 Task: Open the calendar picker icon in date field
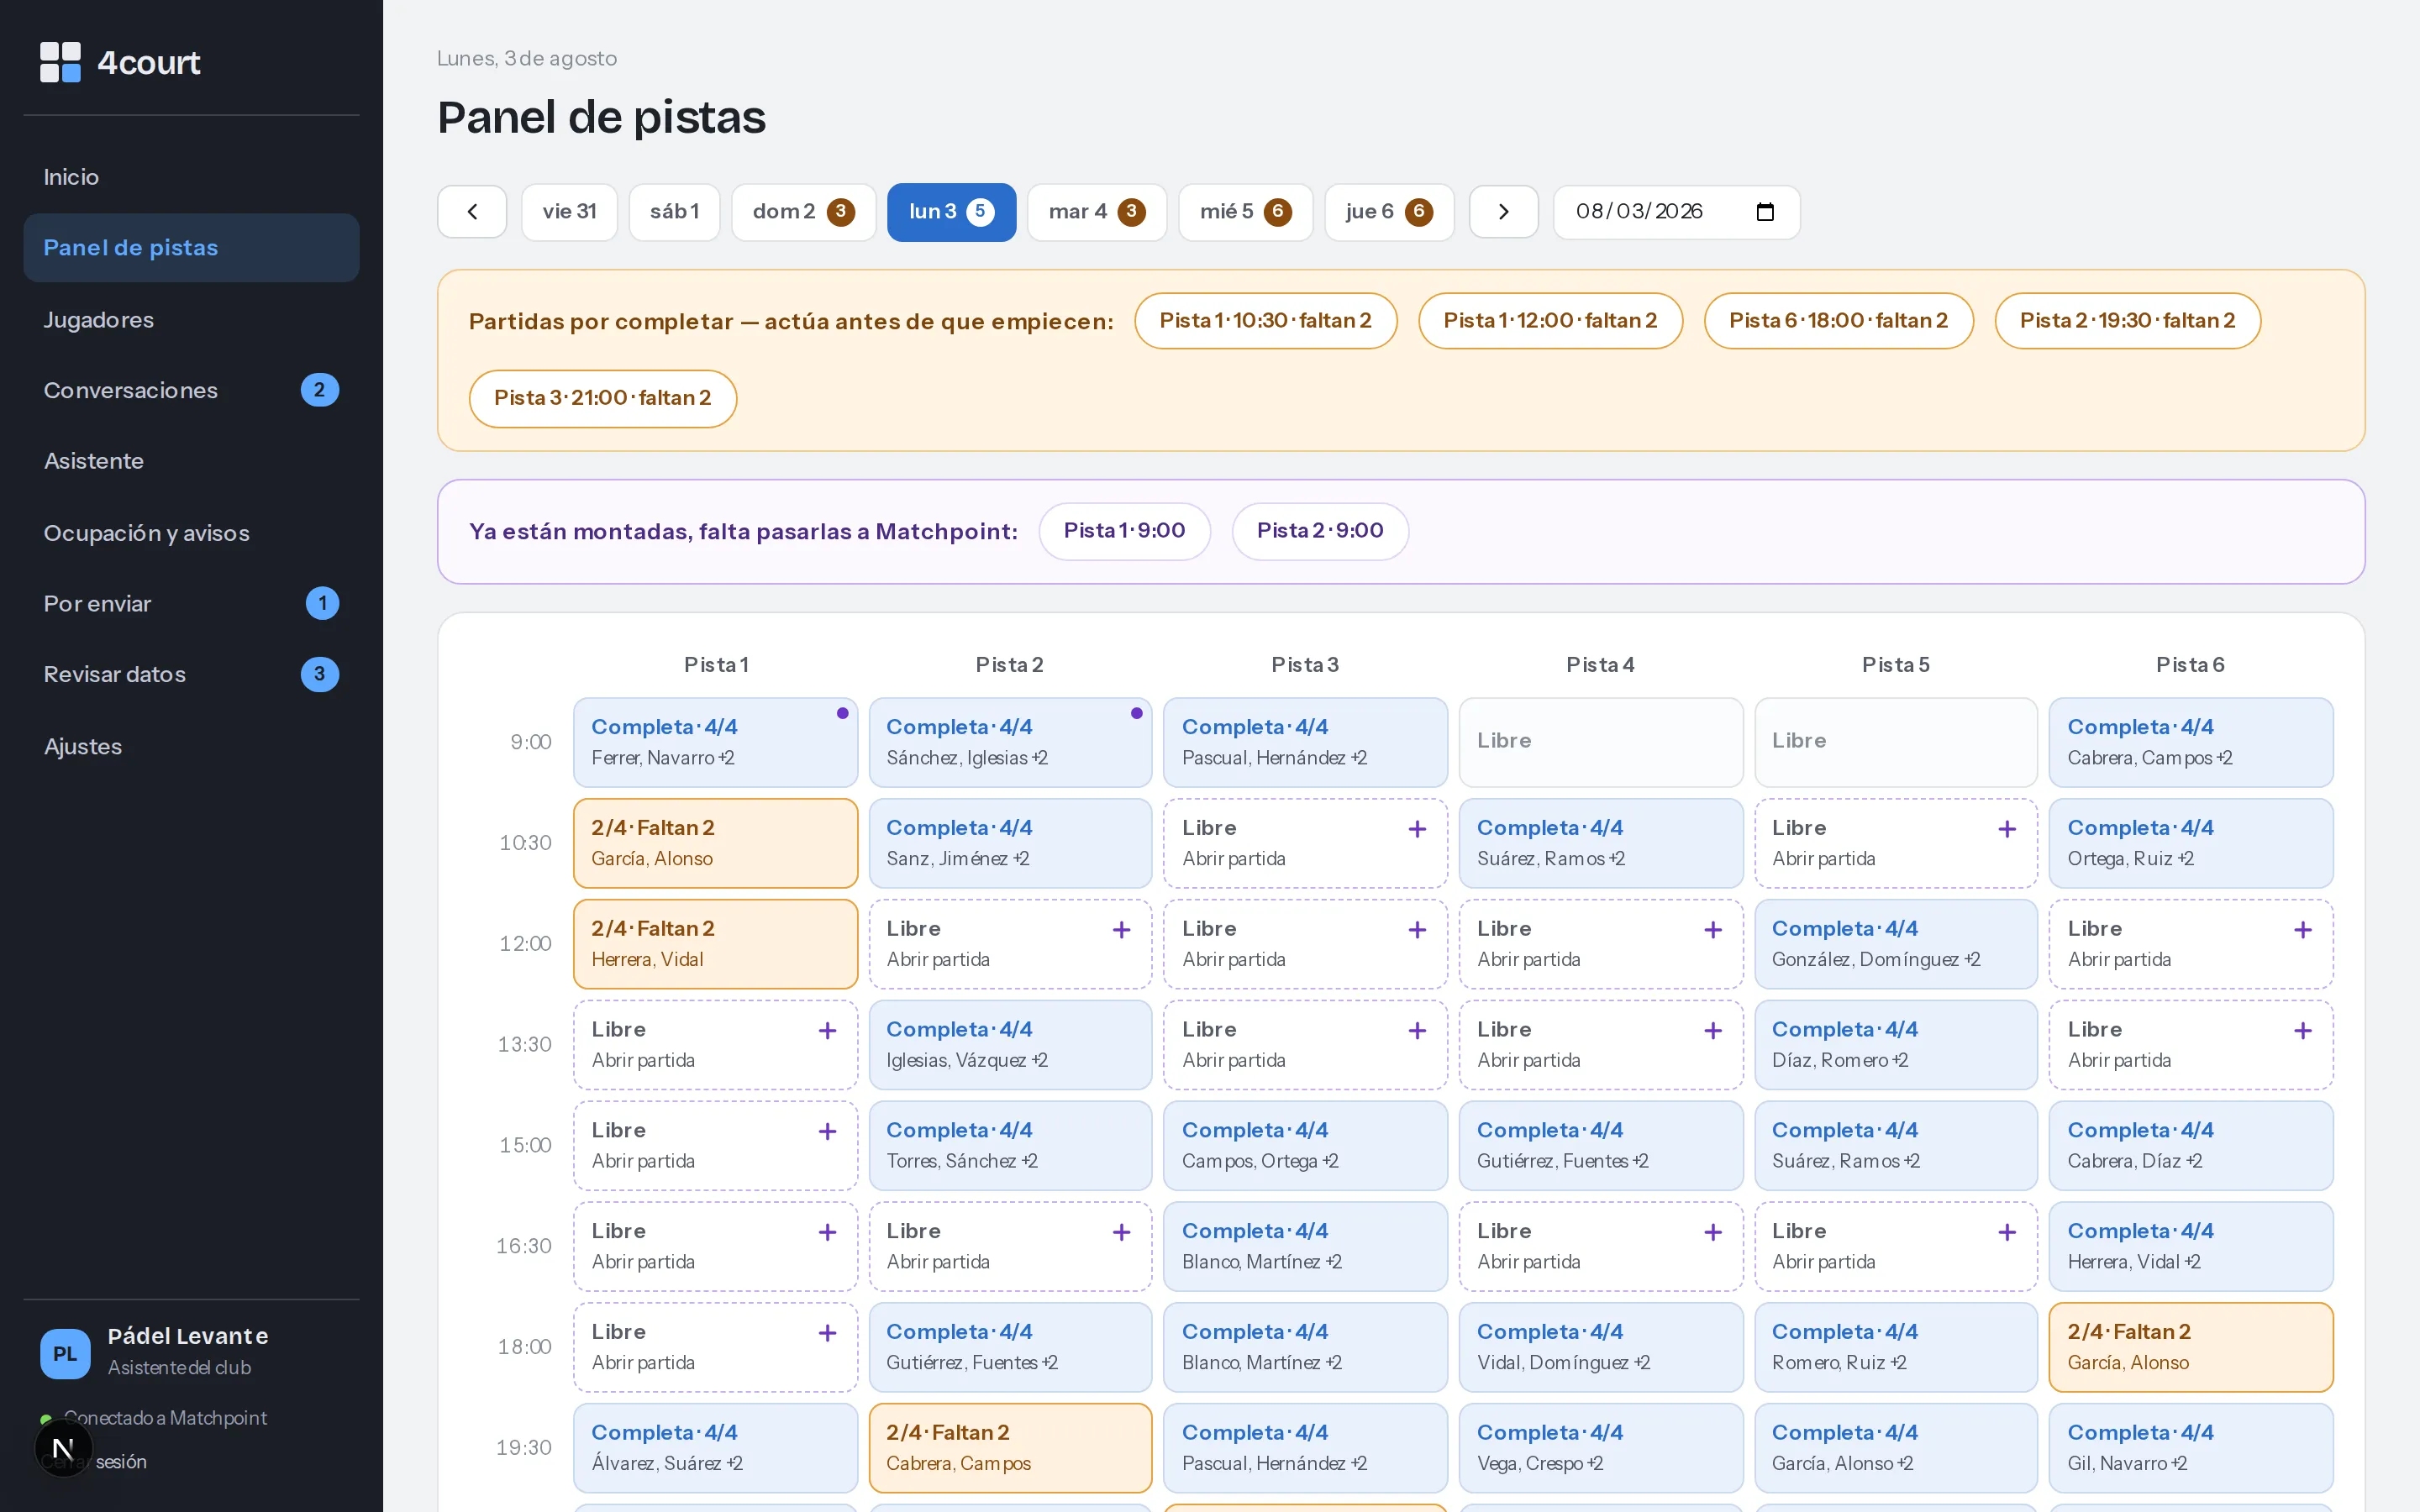point(1765,212)
